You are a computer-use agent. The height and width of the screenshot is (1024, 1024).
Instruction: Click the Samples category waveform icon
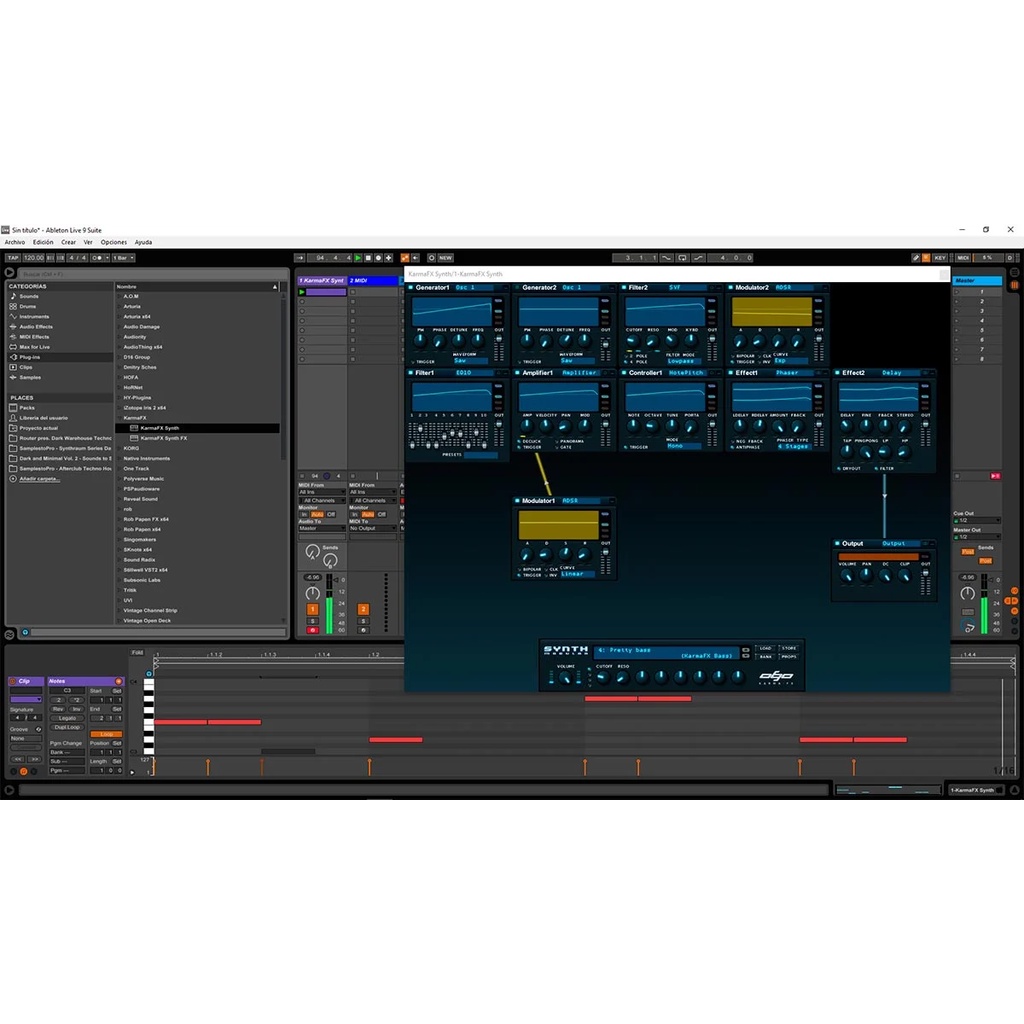pyautogui.click(x=13, y=377)
